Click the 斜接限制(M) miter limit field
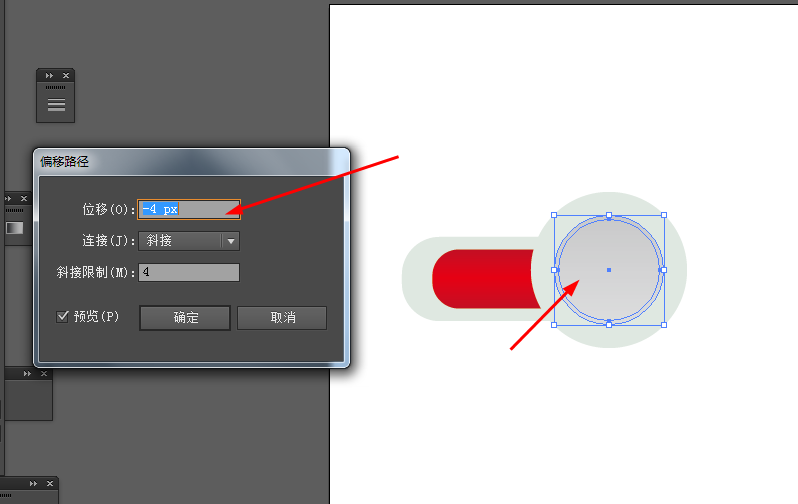 pos(189,272)
